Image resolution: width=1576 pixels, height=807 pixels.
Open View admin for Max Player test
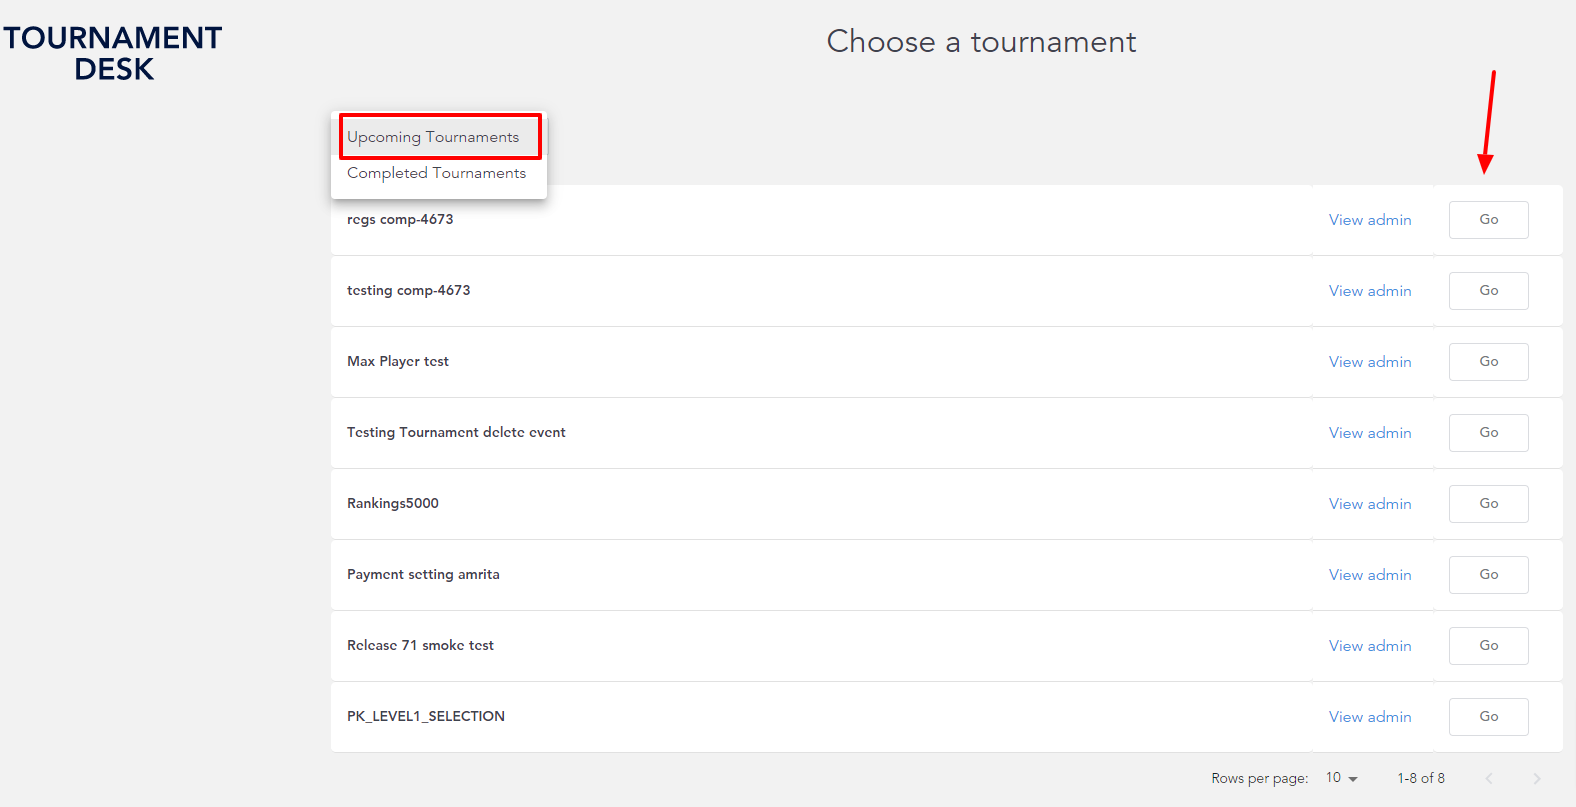click(1370, 362)
